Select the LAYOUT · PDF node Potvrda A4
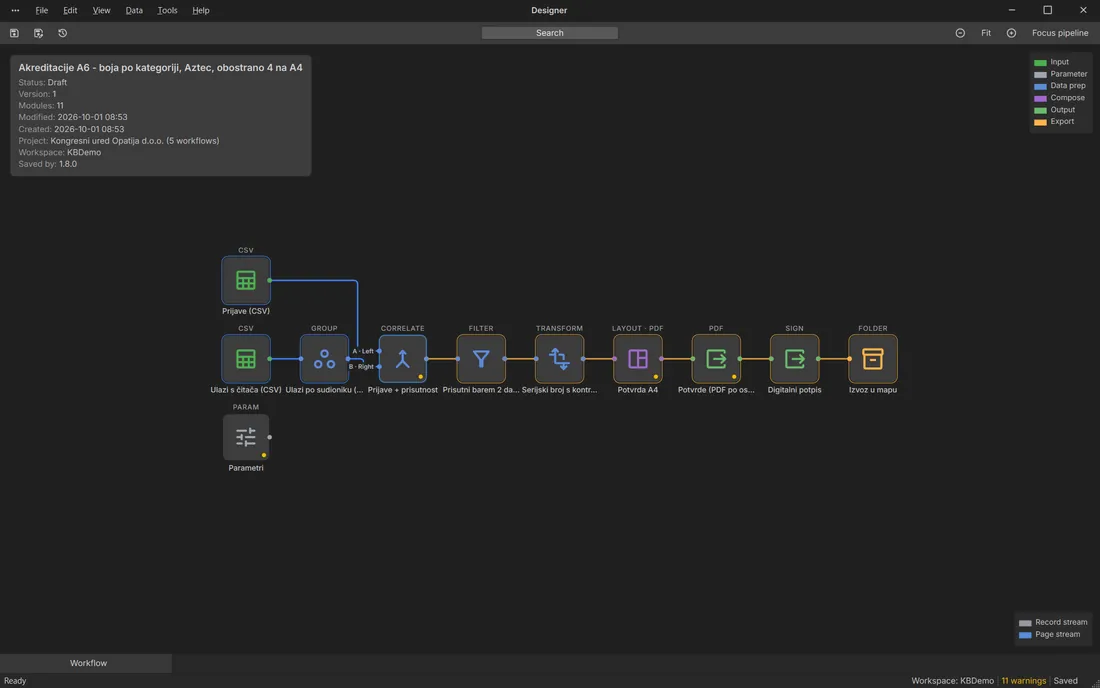The image size is (1100, 688). [638, 359]
